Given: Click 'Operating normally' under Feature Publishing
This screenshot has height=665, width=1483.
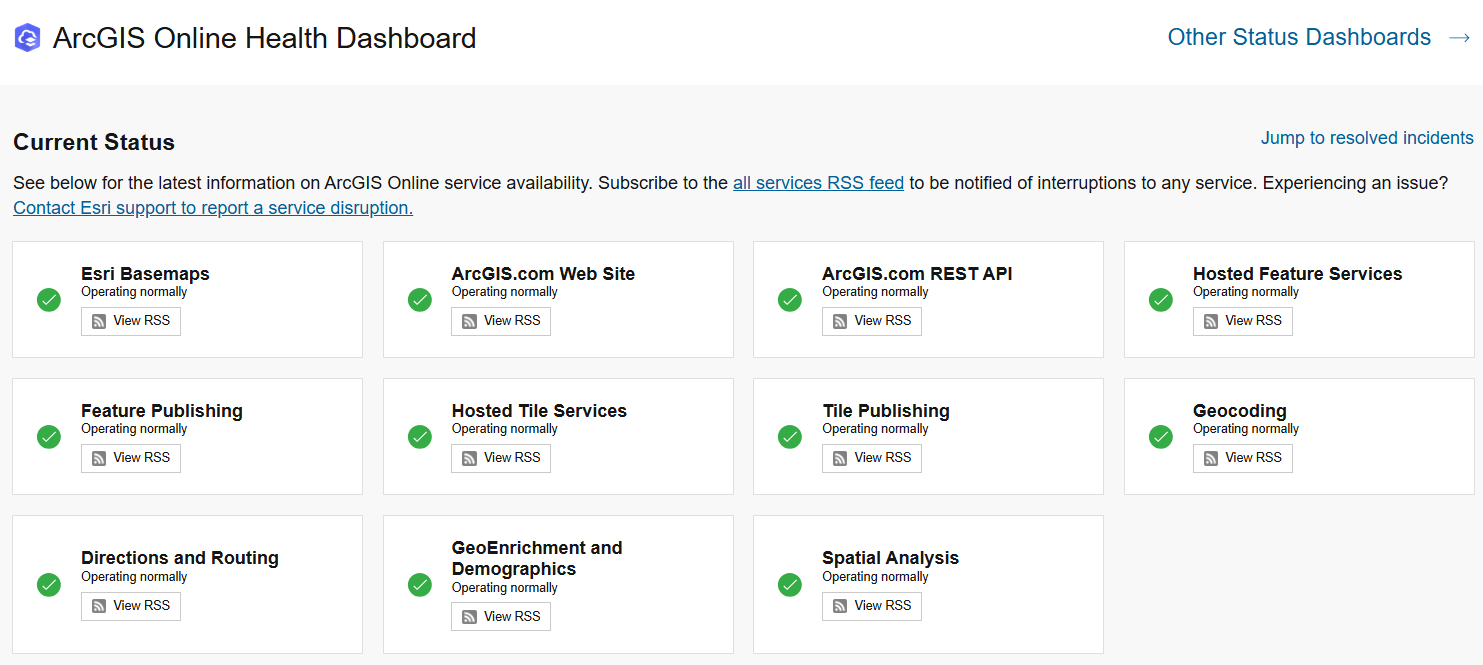Looking at the screenshot, I should [x=134, y=429].
